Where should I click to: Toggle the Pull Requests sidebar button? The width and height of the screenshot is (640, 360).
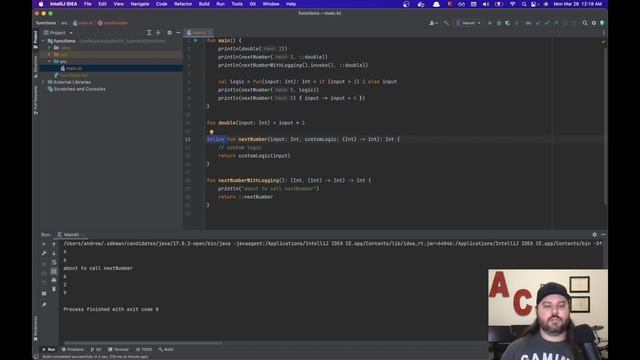[36, 100]
